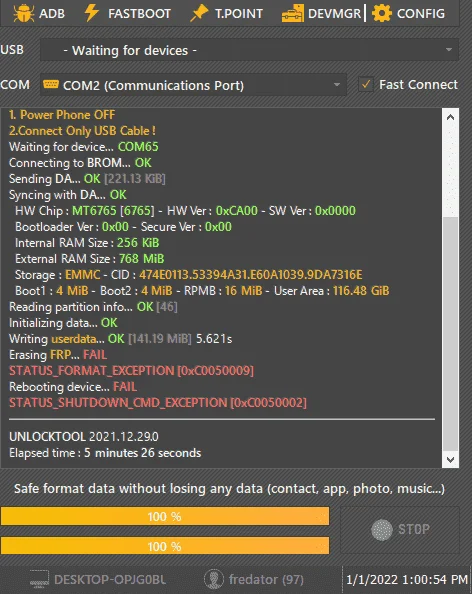Click the COM65 device value

[138, 147]
